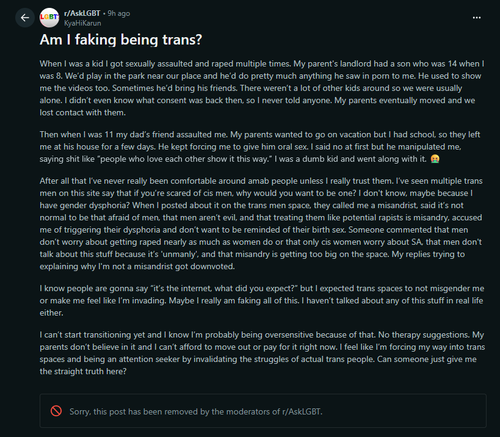This screenshot has width=500, height=437.
Task: Open KyaHiKarun's user profile
Action: coord(82,23)
